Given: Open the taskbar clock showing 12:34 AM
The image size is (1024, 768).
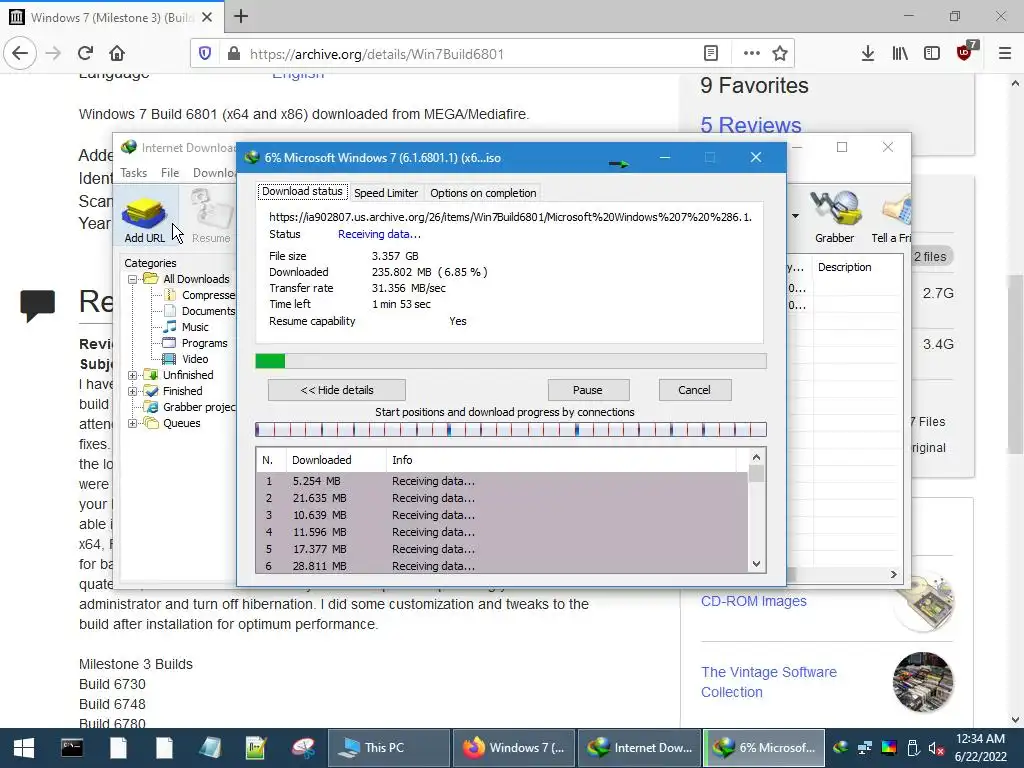Looking at the screenshot, I should point(980,748).
